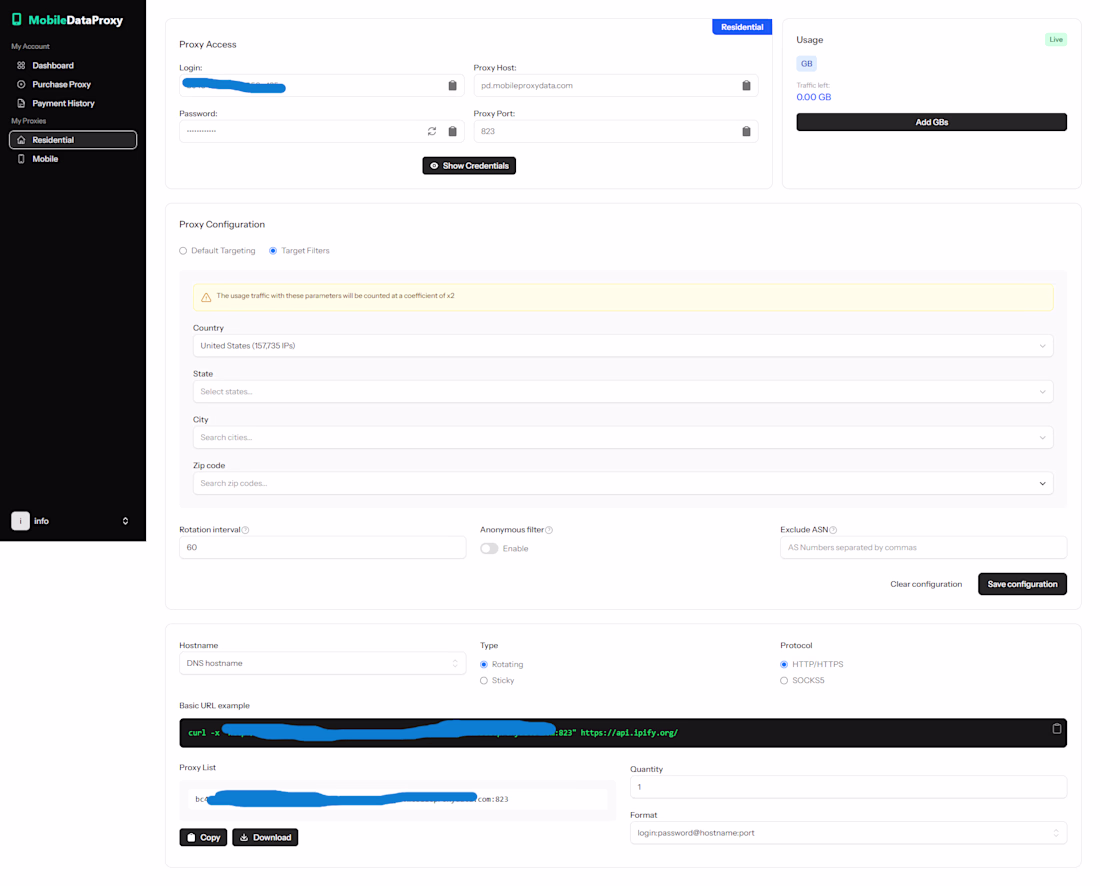Open Dashboard from the sidebar

53,65
